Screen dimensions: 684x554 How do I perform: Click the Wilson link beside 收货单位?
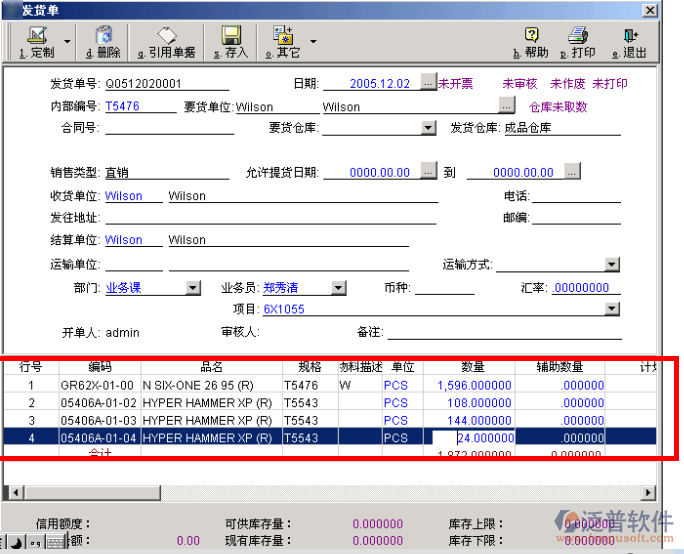tap(124, 197)
